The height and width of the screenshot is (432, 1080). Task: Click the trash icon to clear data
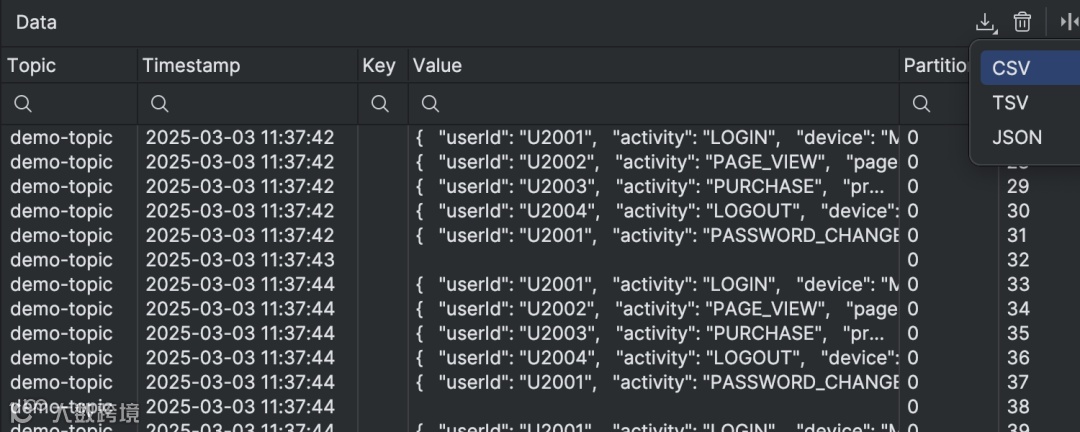point(1022,22)
